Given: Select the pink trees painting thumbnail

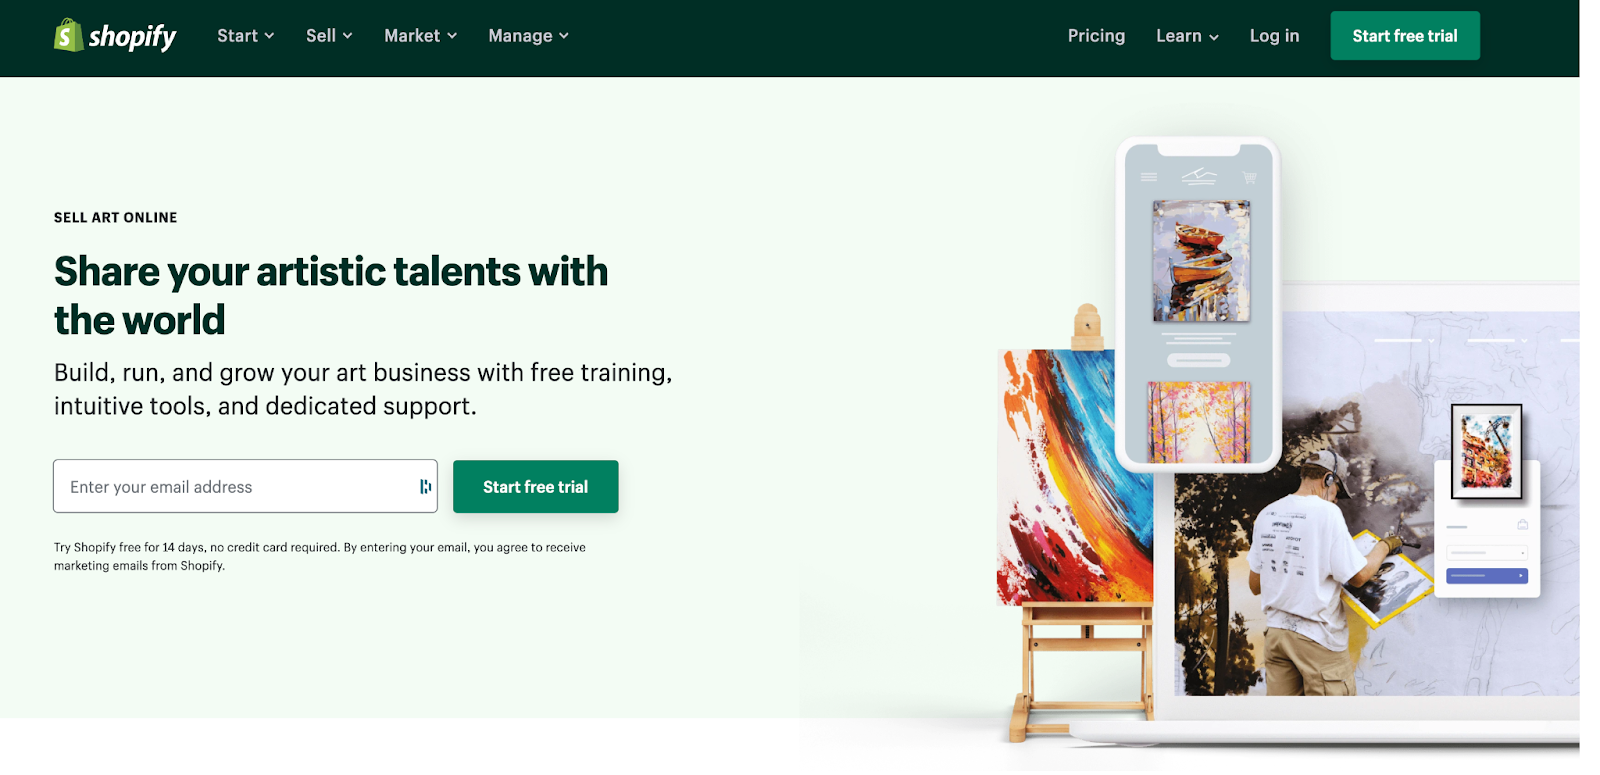Looking at the screenshot, I should (1198, 422).
